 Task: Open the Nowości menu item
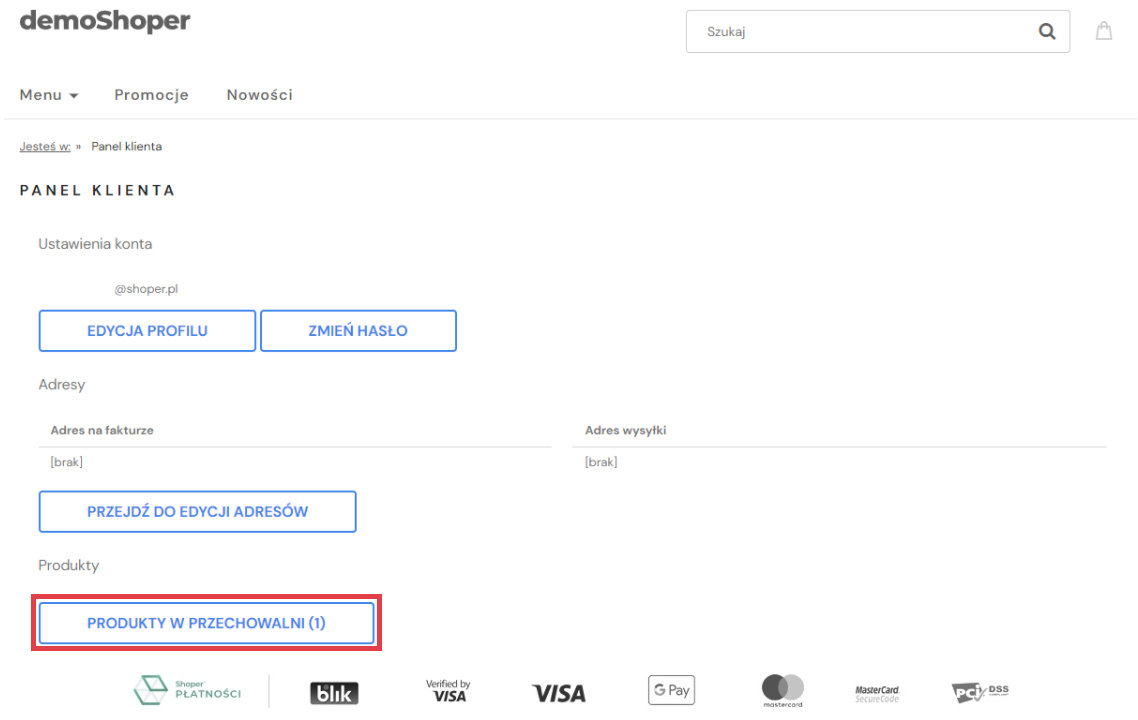pyautogui.click(x=259, y=95)
